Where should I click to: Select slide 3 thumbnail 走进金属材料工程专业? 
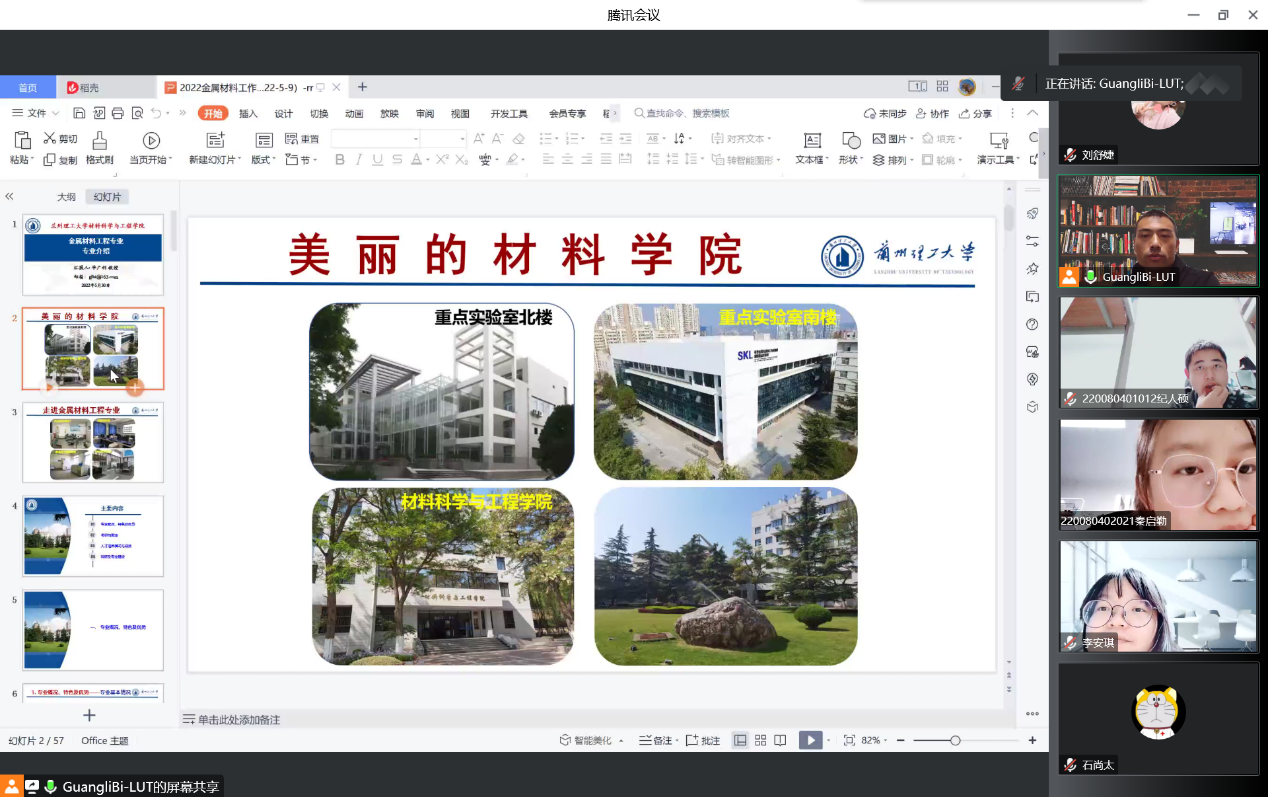[93, 442]
